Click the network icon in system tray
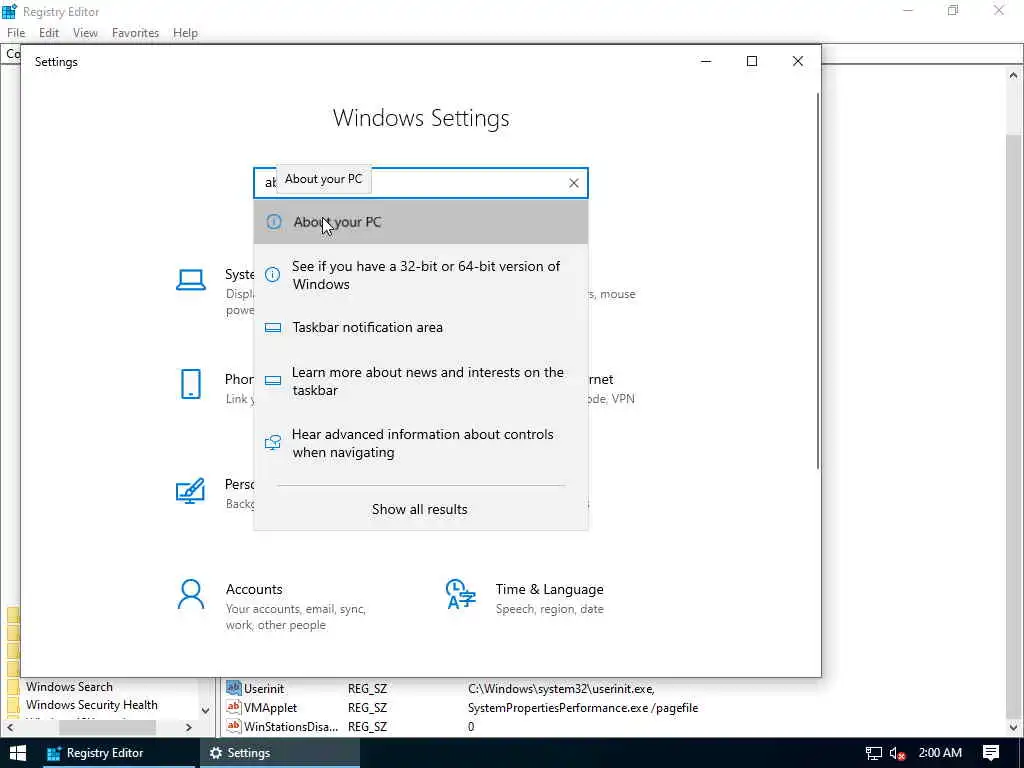Image resolution: width=1024 pixels, height=768 pixels. point(874,753)
